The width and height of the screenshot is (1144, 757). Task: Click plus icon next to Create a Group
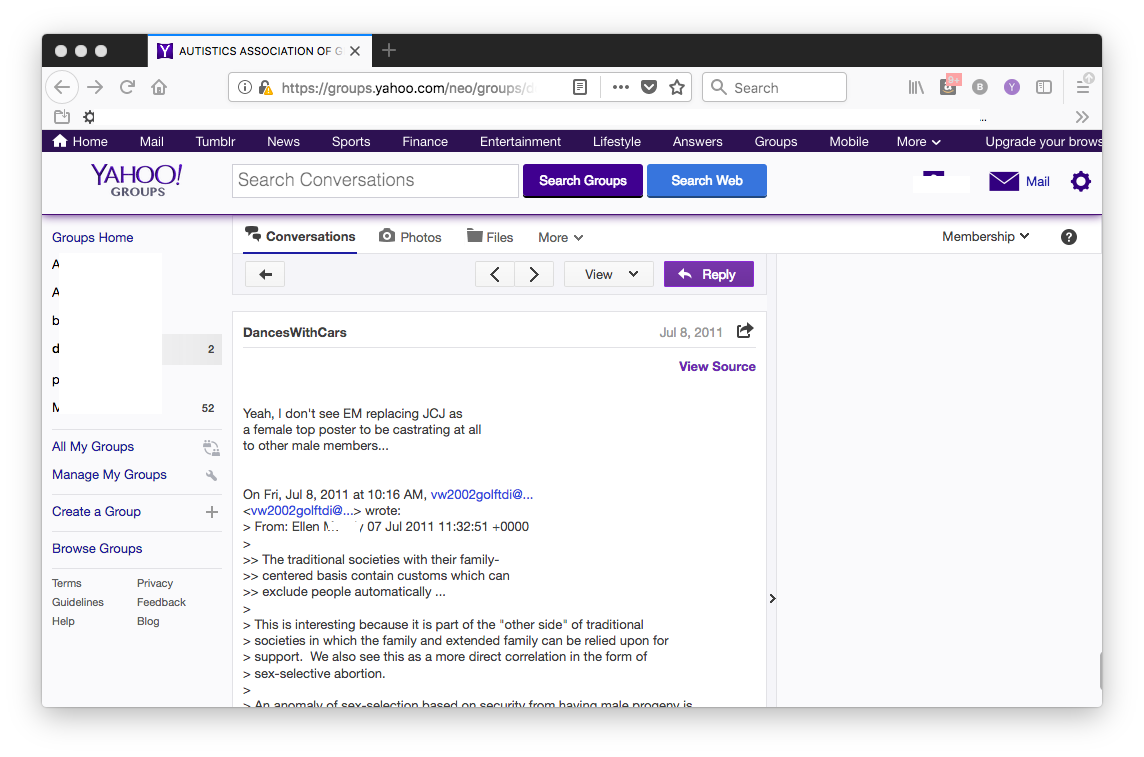point(212,512)
